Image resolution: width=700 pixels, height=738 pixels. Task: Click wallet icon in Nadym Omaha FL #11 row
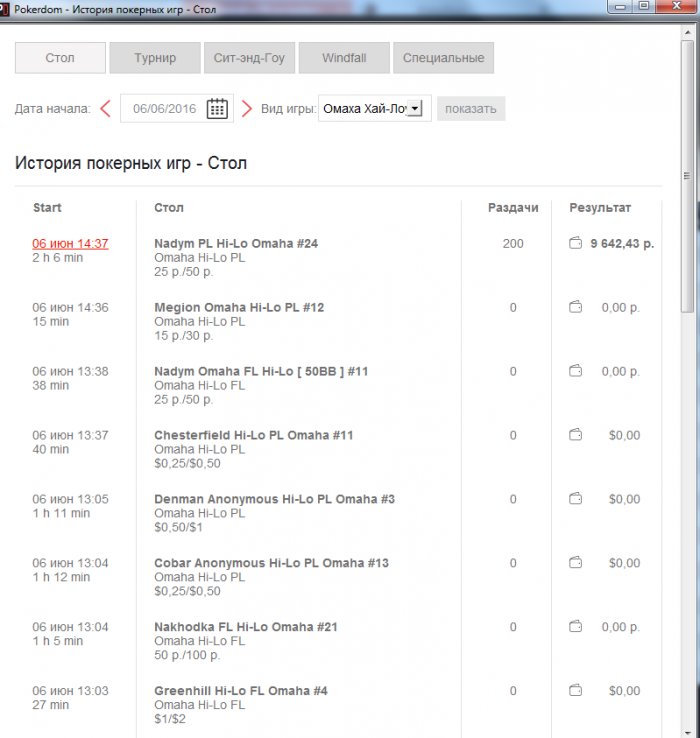pyautogui.click(x=575, y=371)
